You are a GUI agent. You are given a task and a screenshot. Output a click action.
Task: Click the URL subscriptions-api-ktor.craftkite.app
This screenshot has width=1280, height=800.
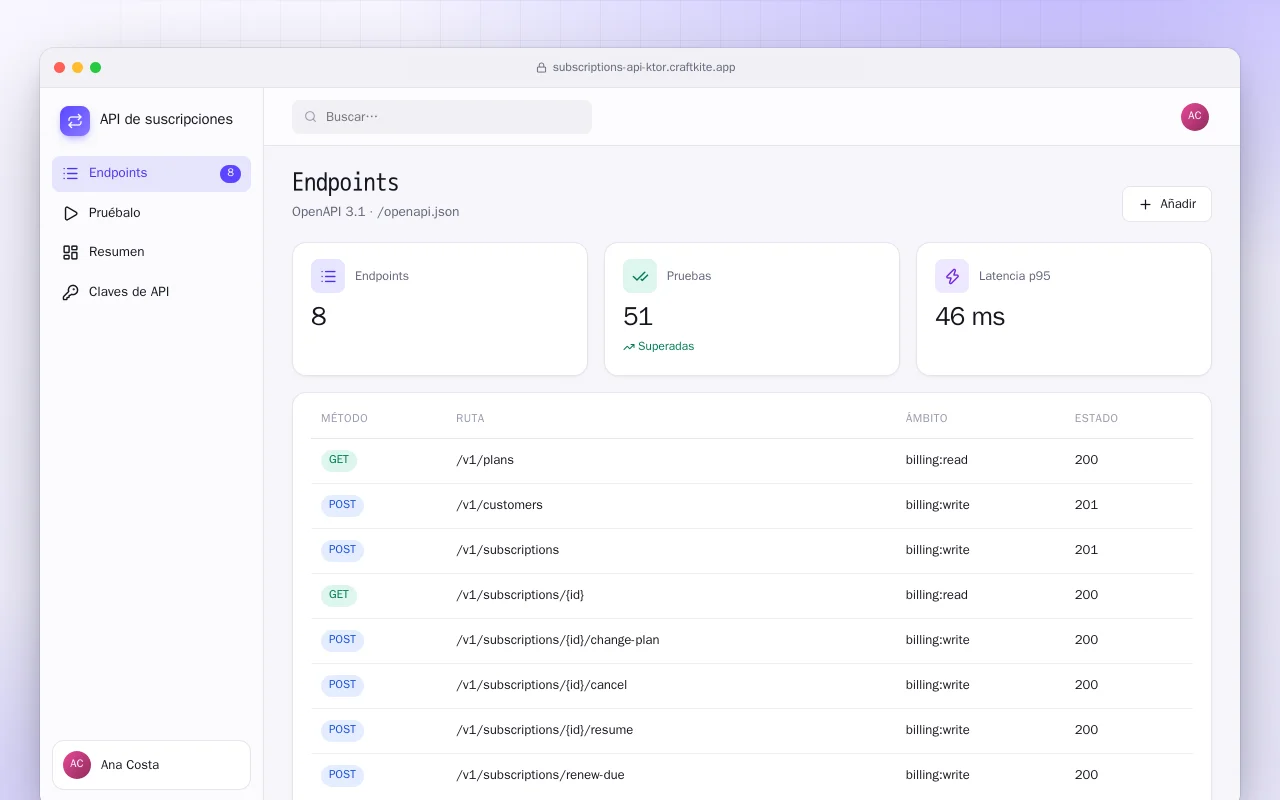pyautogui.click(x=644, y=68)
